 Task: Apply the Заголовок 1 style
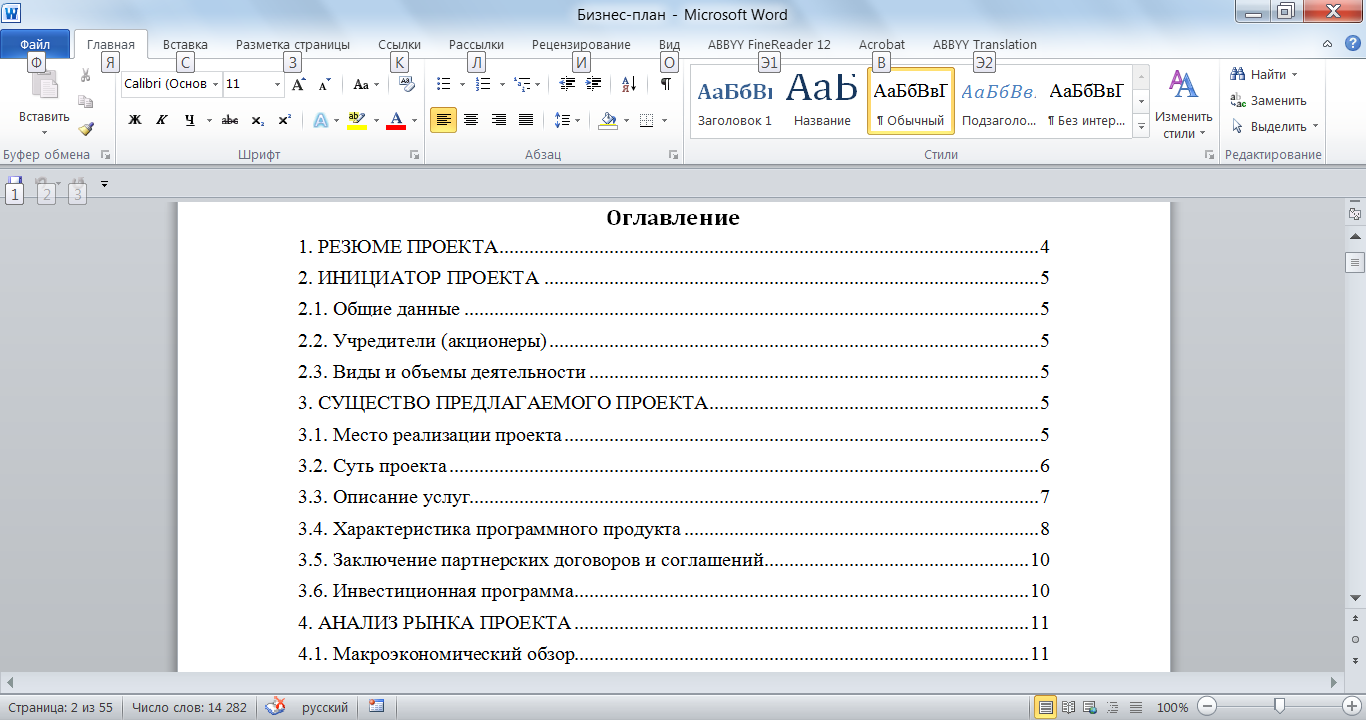pos(734,100)
